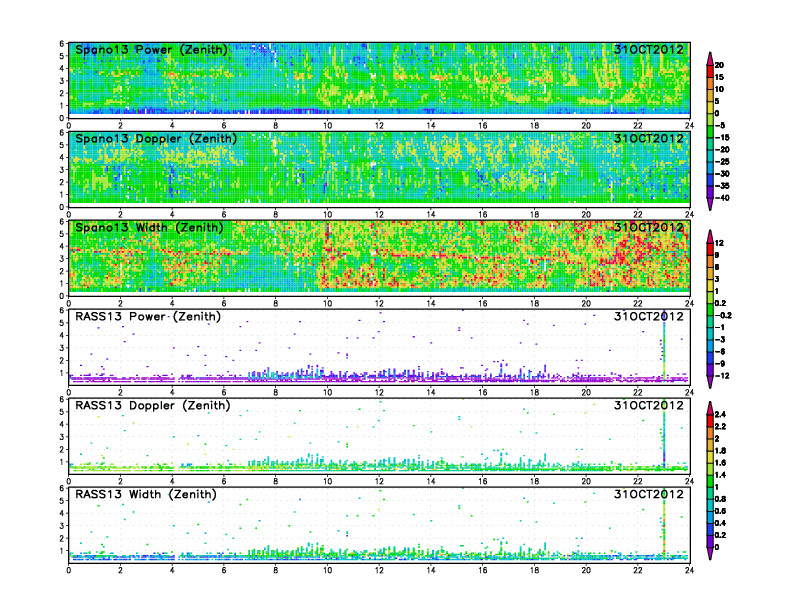Click the red segment beside the 20 label
This screenshot has width=792, height=612.
coord(710,71)
